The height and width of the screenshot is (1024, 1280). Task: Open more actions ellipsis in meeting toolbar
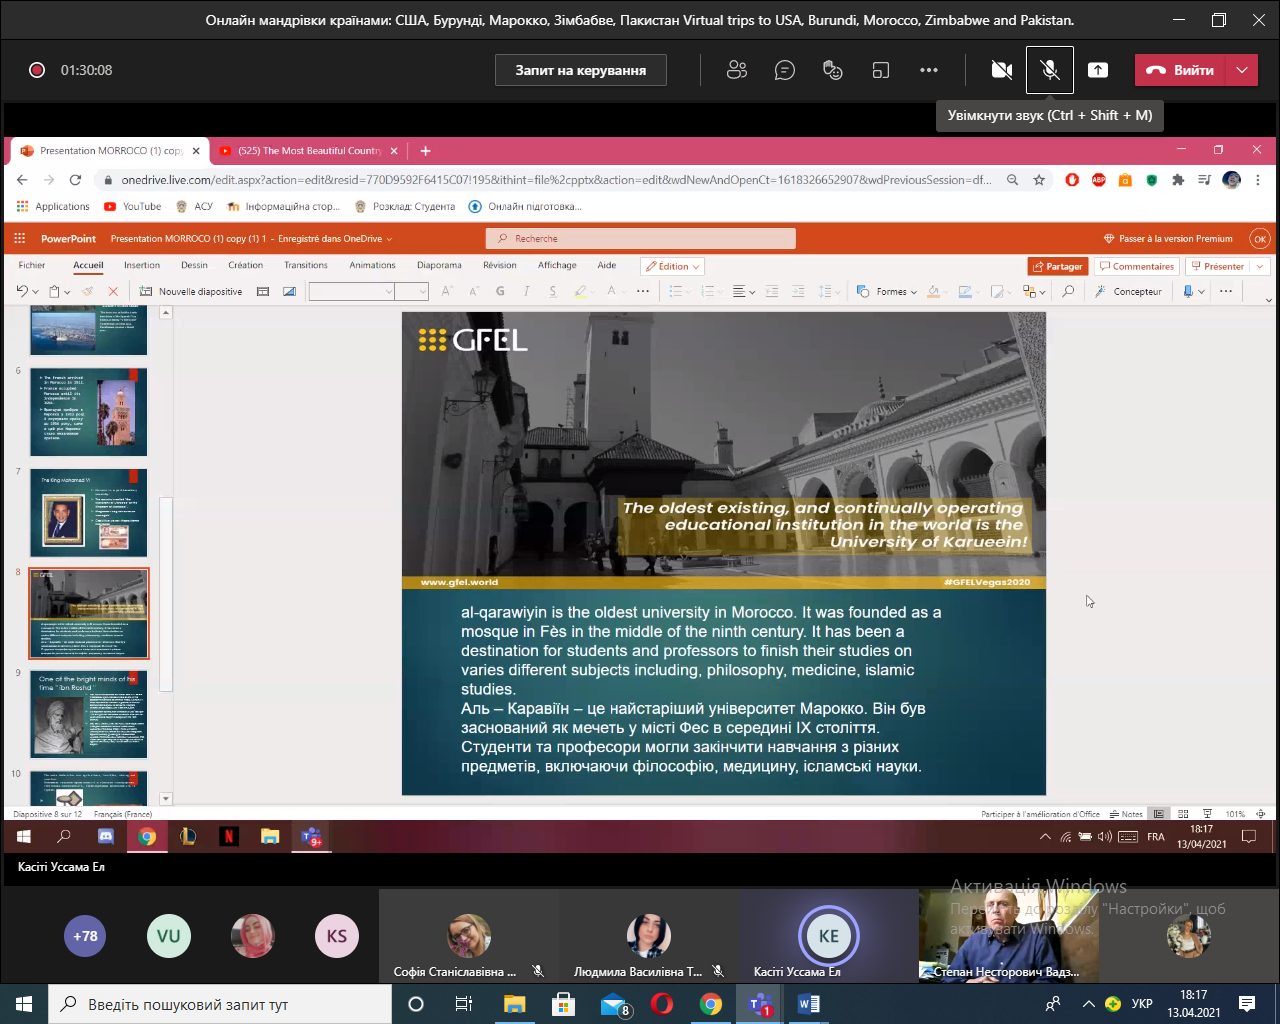click(x=929, y=70)
